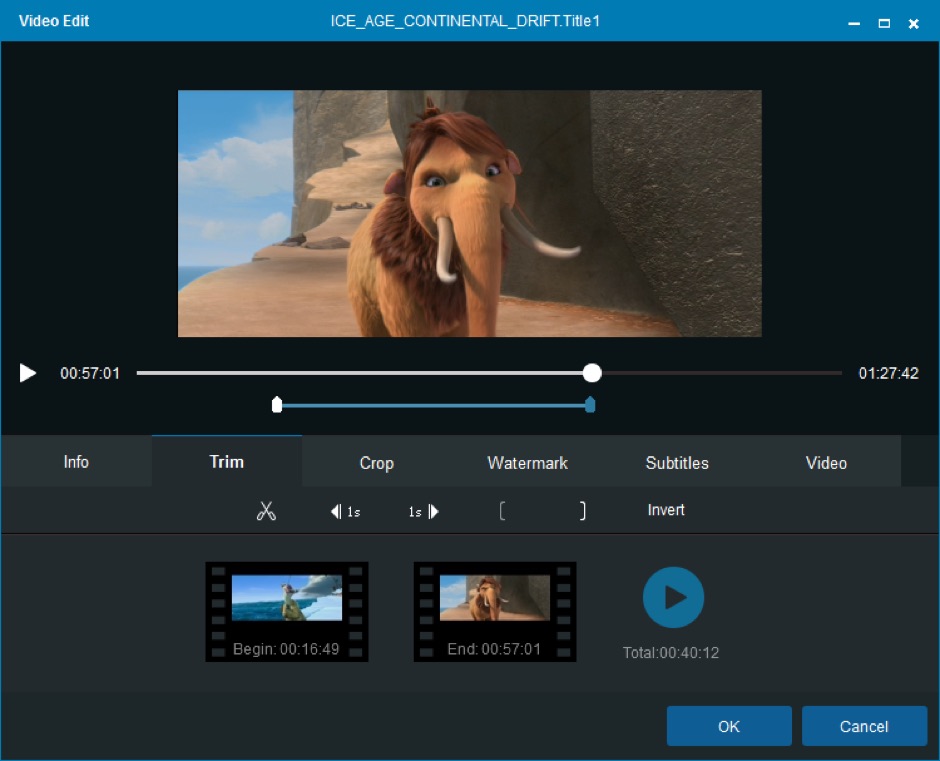The width and height of the screenshot is (940, 761).
Task: Switch to the Crop tab
Action: click(x=376, y=462)
